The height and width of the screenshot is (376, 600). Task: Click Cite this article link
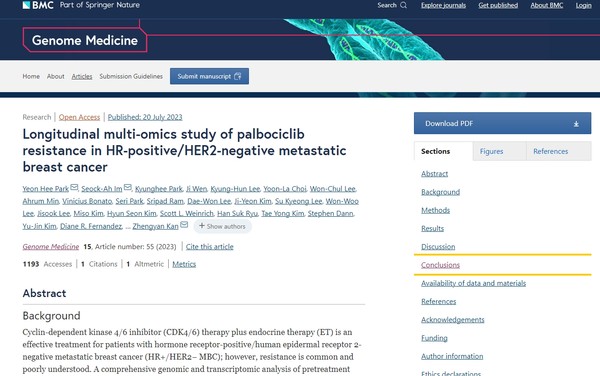[210, 247]
